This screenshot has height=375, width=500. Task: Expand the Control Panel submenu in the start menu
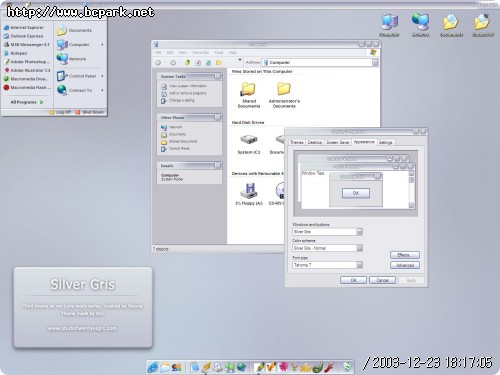[x=102, y=76]
